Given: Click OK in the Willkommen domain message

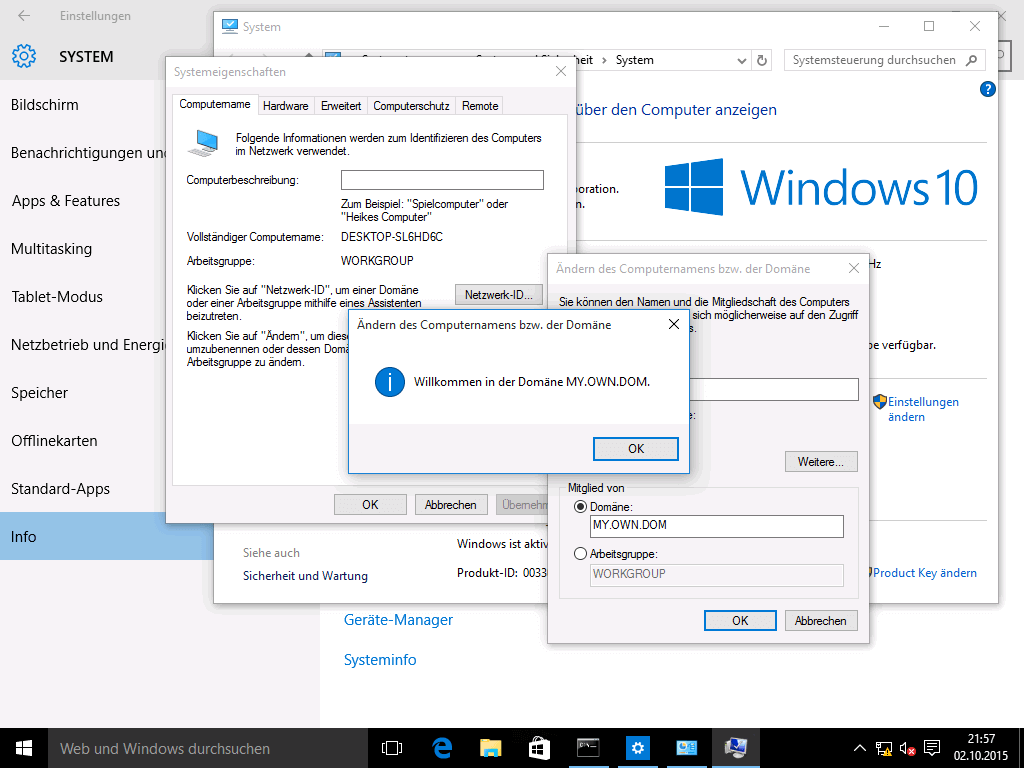Looking at the screenshot, I should click(x=635, y=449).
